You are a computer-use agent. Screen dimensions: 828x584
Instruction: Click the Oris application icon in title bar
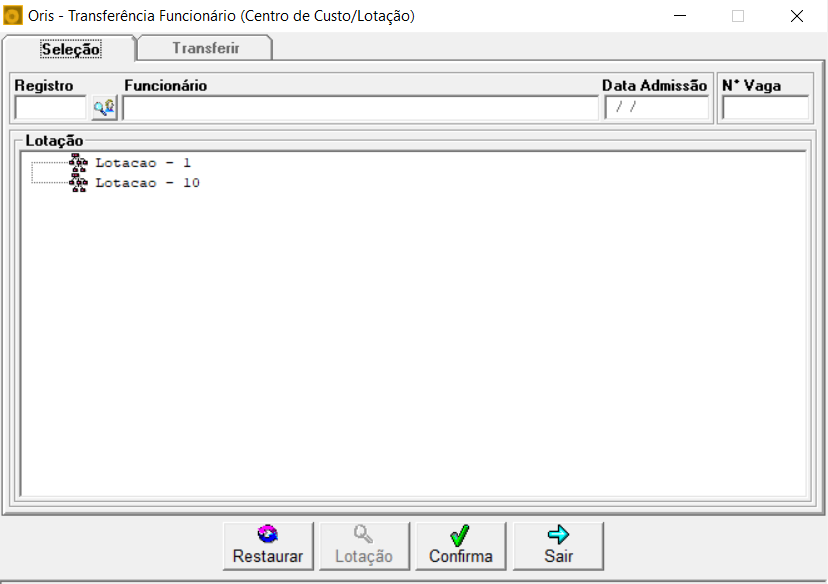coord(13,16)
